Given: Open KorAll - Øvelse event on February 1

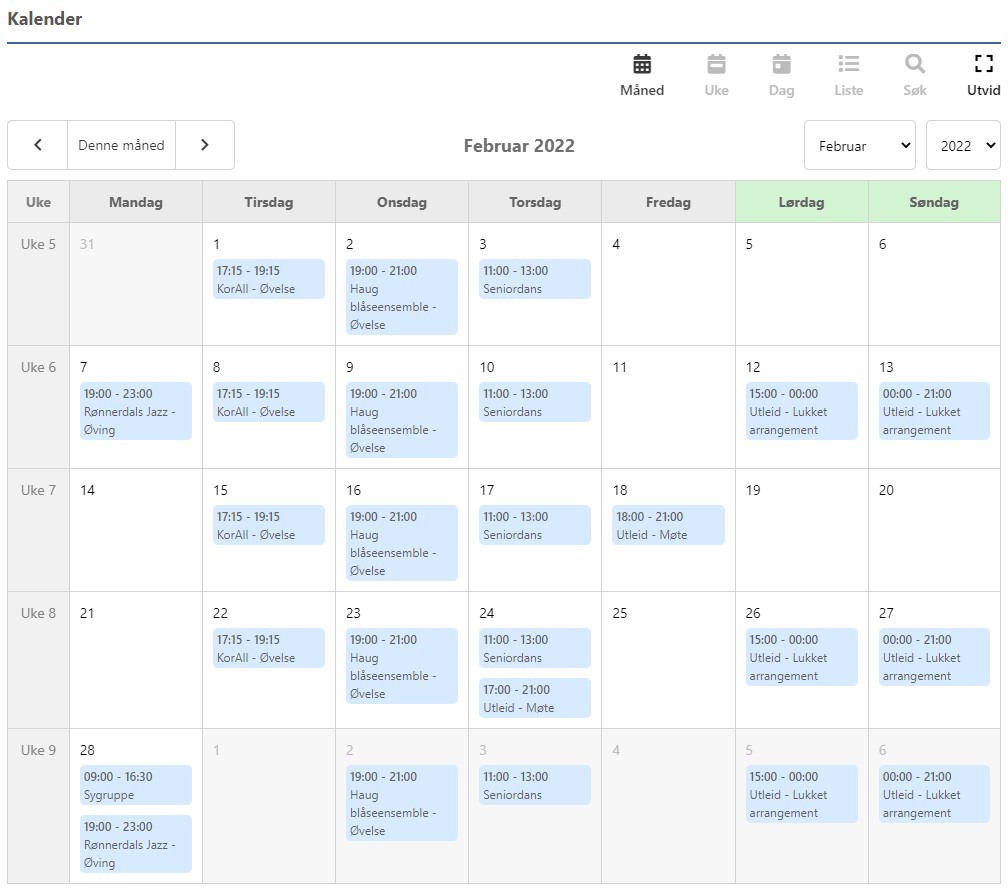Looking at the screenshot, I should [x=269, y=279].
